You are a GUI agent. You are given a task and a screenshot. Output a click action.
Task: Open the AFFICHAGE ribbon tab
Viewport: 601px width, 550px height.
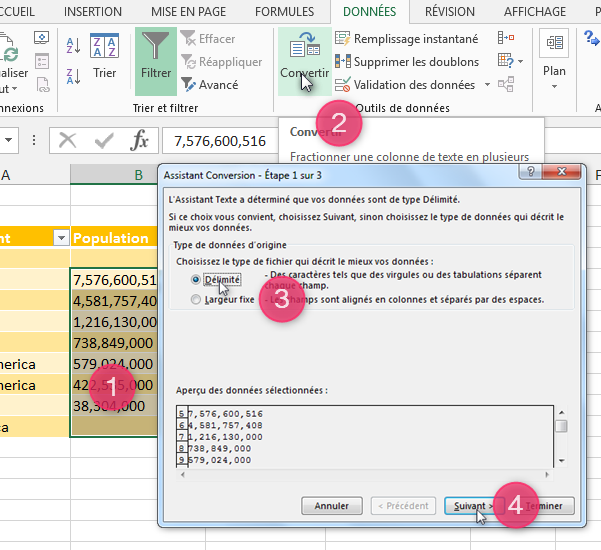coord(535,11)
